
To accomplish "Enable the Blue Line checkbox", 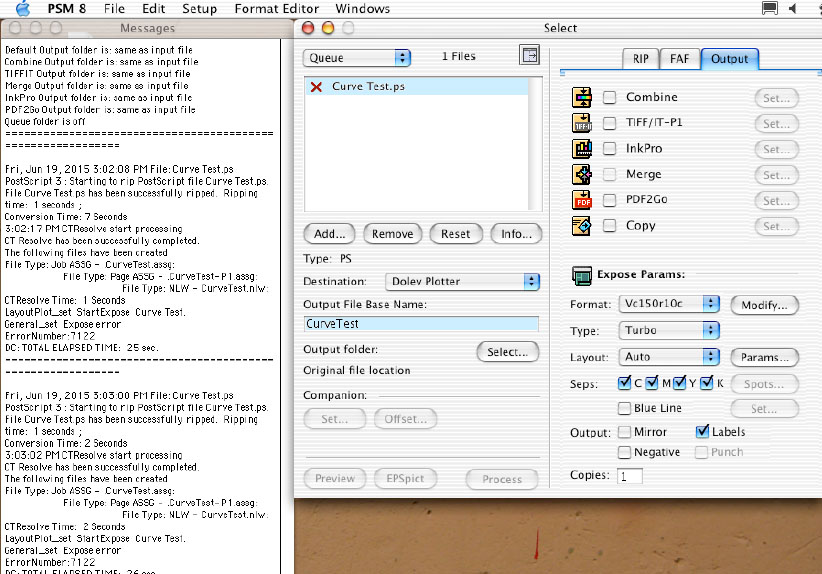I will [624, 408].
